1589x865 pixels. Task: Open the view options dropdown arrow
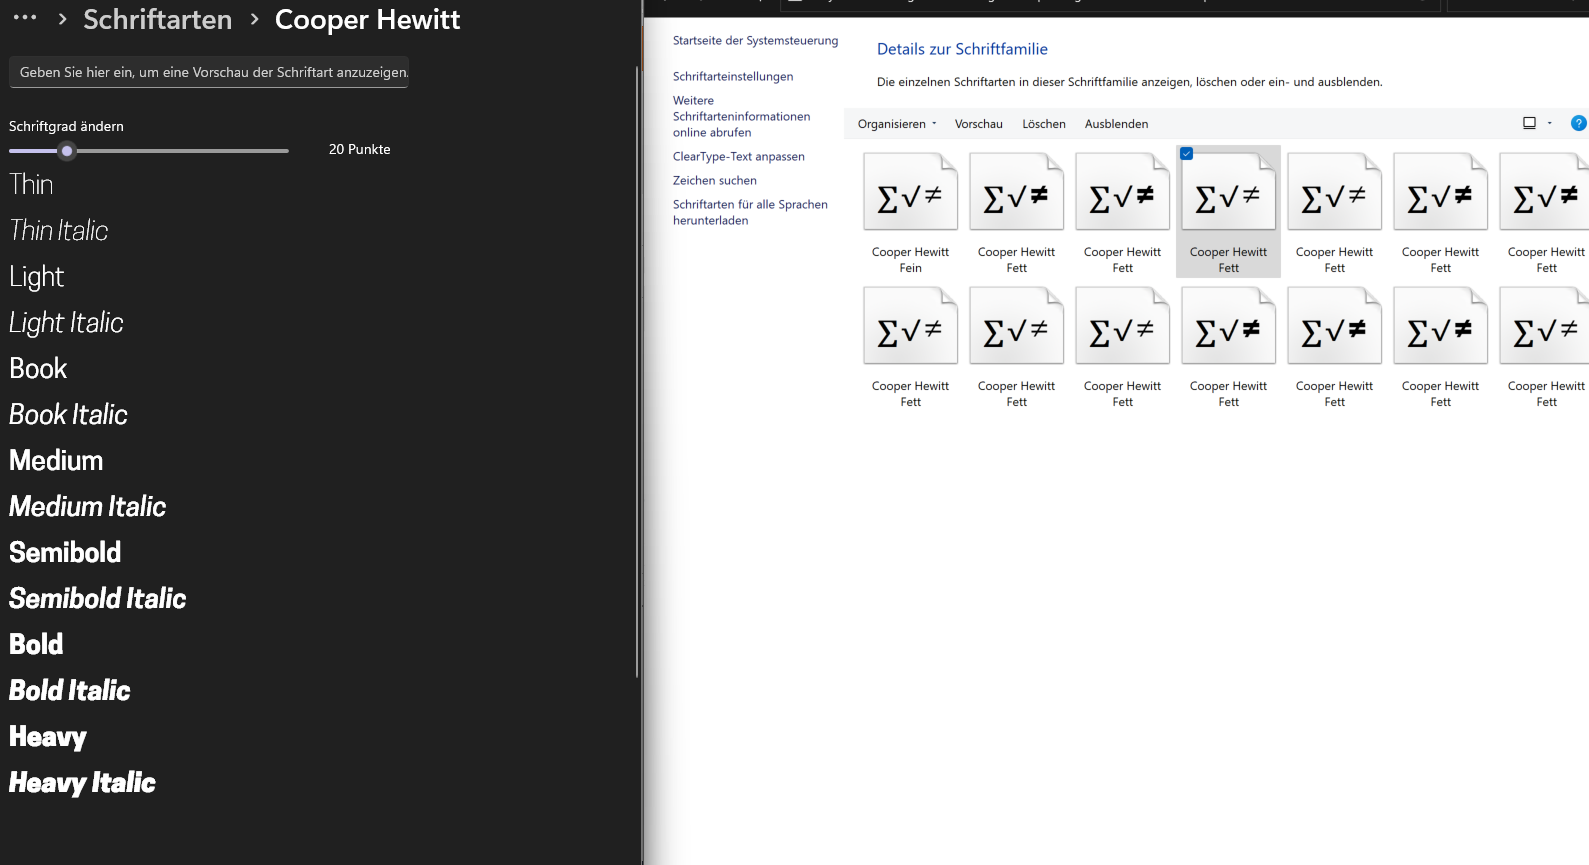pyautogui.click(x=1550, y=123)
